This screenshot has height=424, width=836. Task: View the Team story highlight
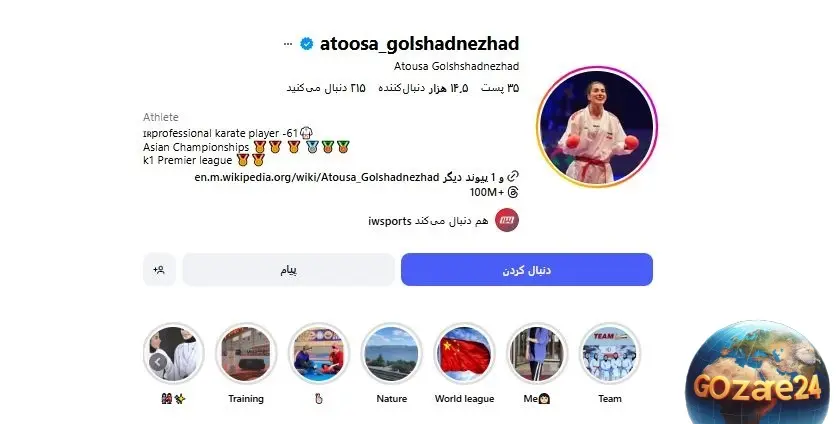click(x=609, y=353)
